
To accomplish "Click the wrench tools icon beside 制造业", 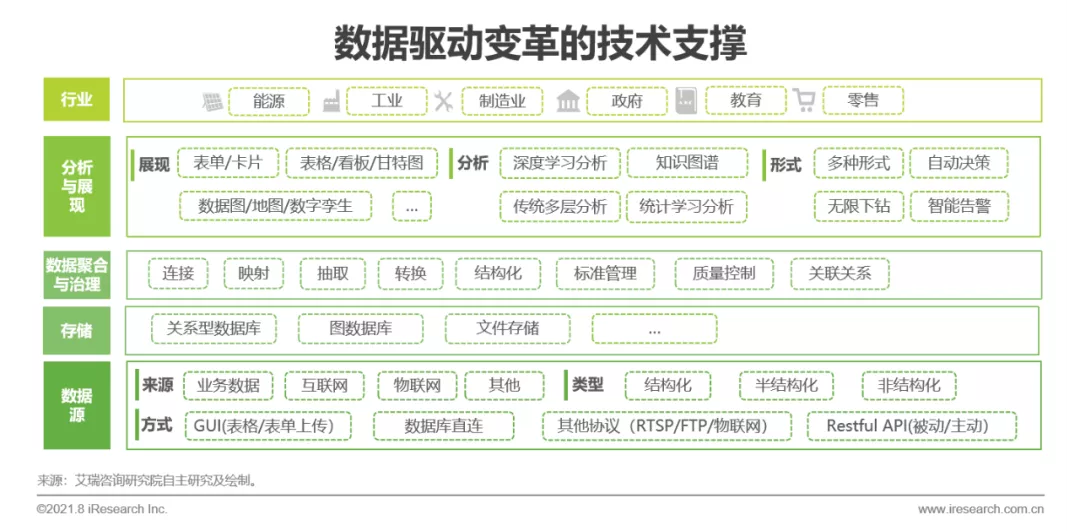I will 442,102.
